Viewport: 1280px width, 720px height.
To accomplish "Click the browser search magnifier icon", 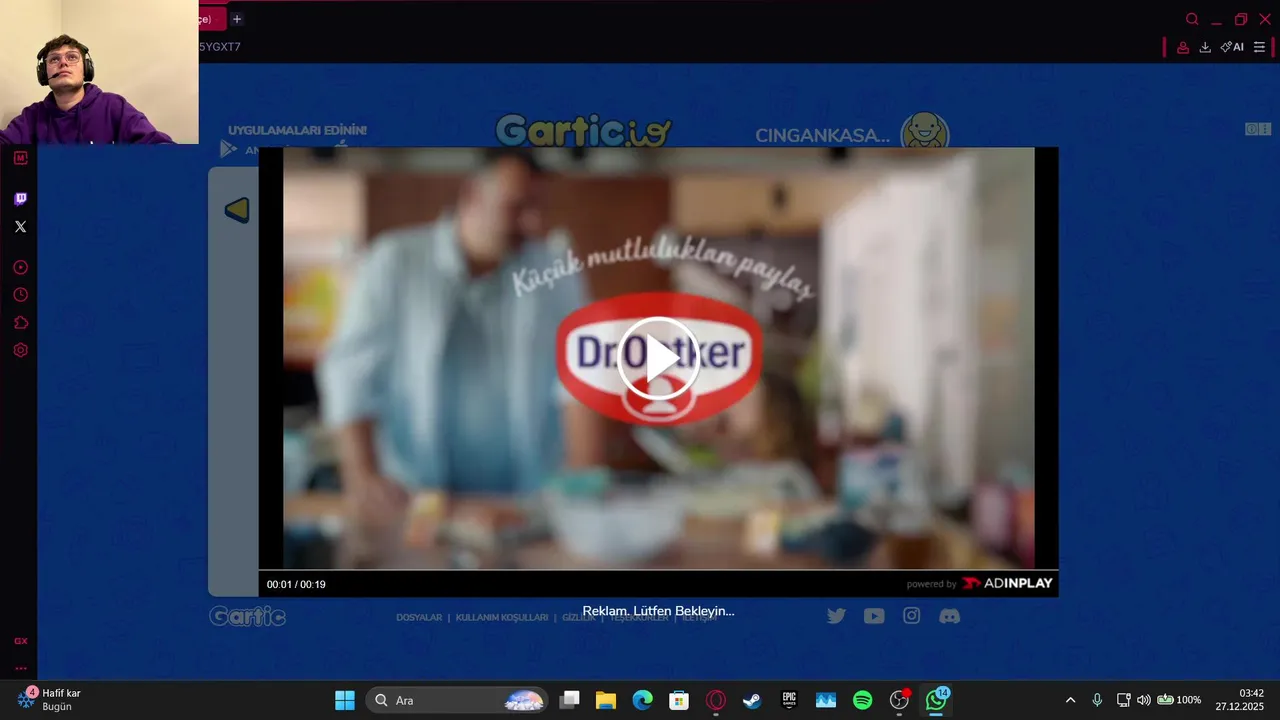I will click(1192, 19).
